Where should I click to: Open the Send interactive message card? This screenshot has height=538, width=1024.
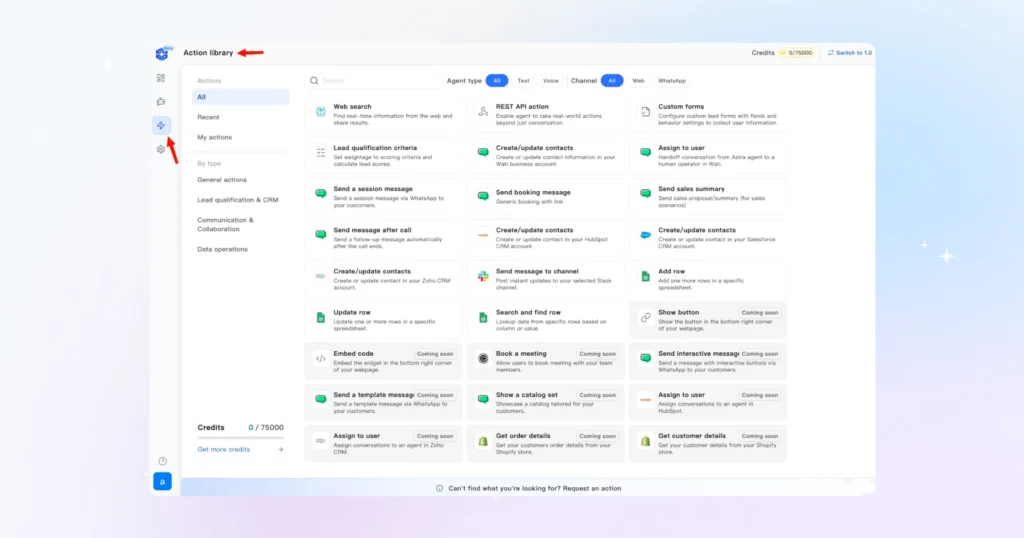tap(708, 361)
